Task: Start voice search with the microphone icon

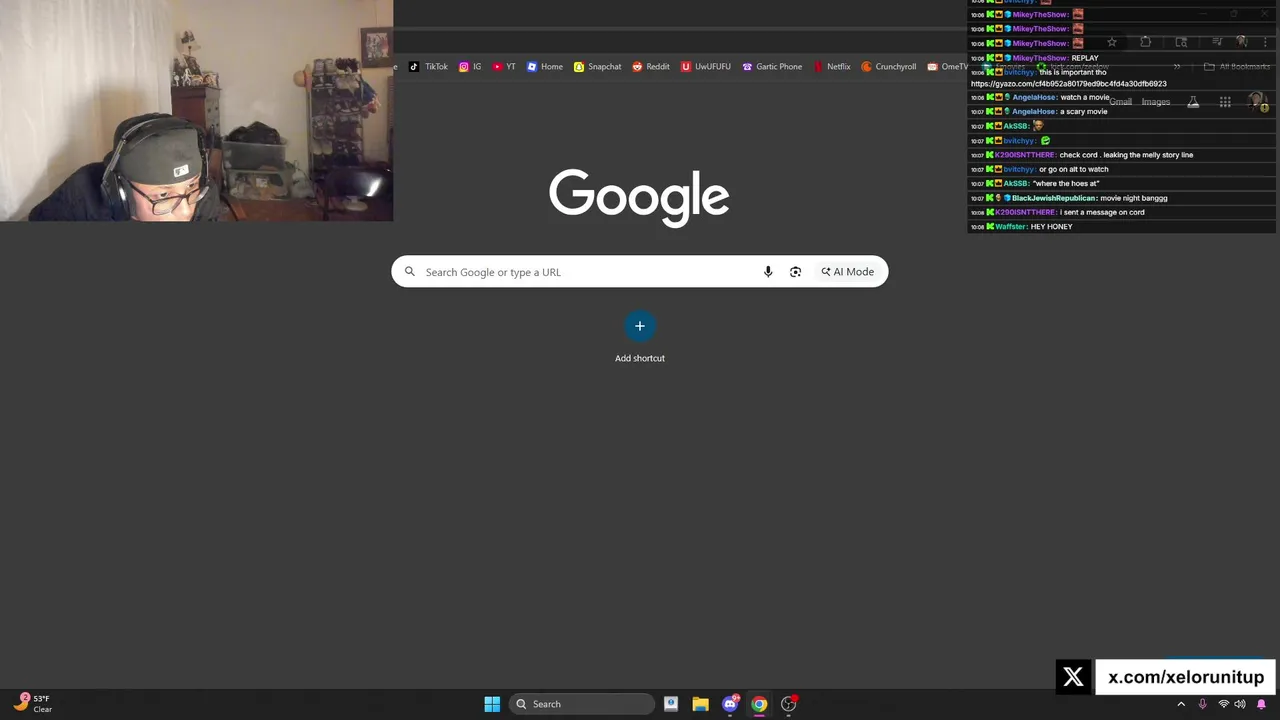Action: click(x=768, y=272)
